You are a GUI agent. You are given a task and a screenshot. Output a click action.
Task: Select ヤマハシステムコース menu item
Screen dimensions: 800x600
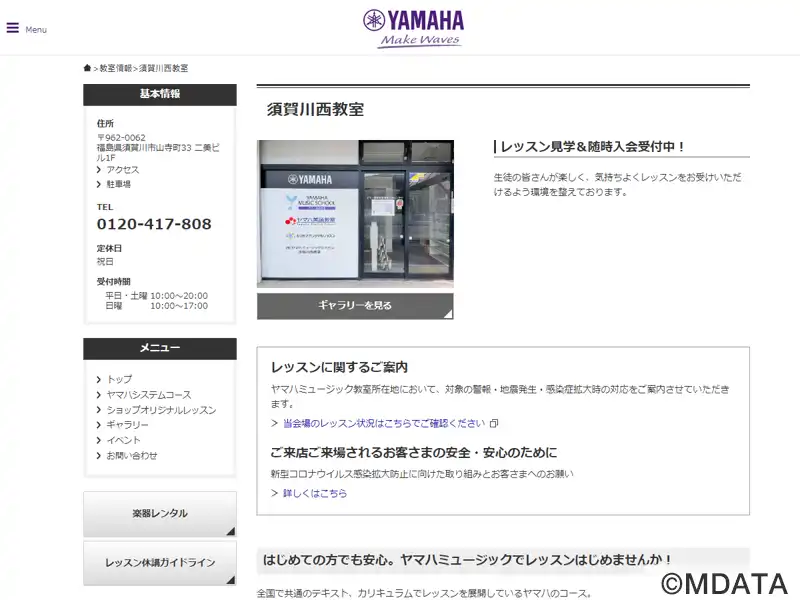(149, 395)
